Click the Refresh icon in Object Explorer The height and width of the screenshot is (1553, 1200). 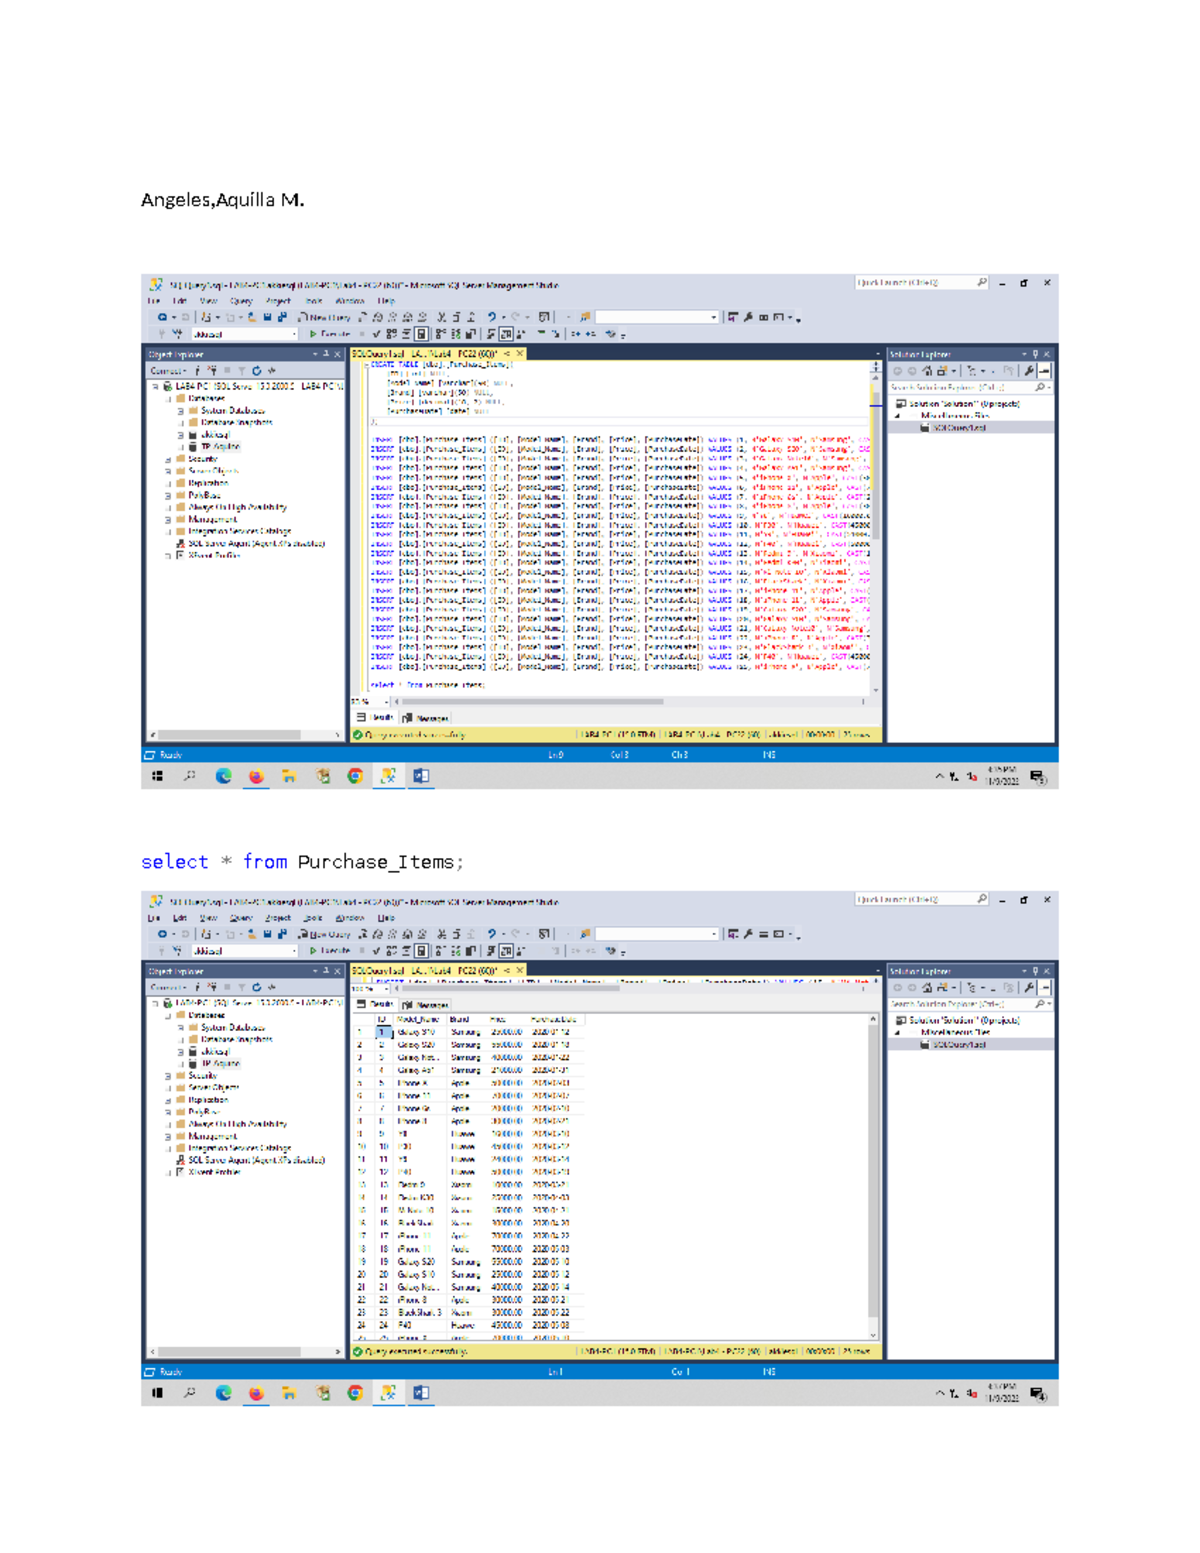(256, 370)
